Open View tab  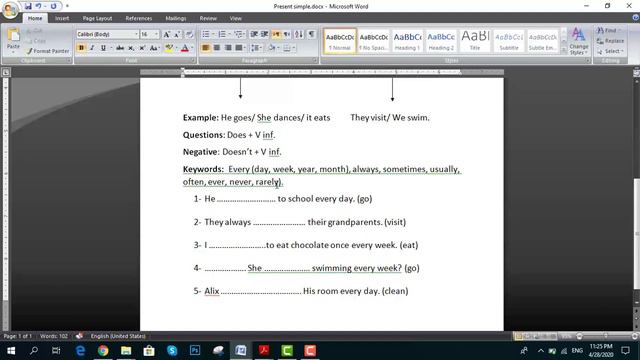[x=236, y=18]
